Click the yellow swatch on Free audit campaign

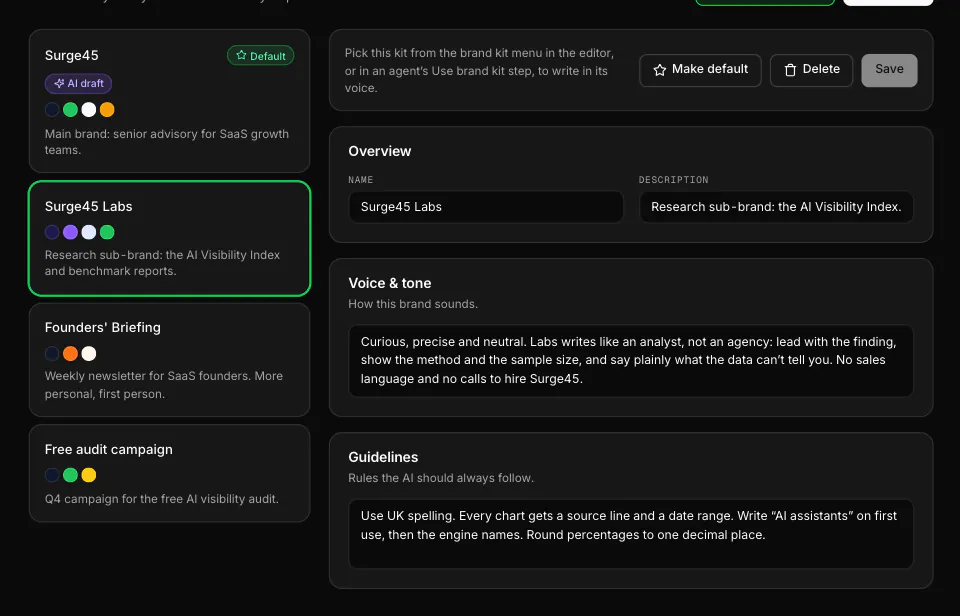(x=89, y=475)
